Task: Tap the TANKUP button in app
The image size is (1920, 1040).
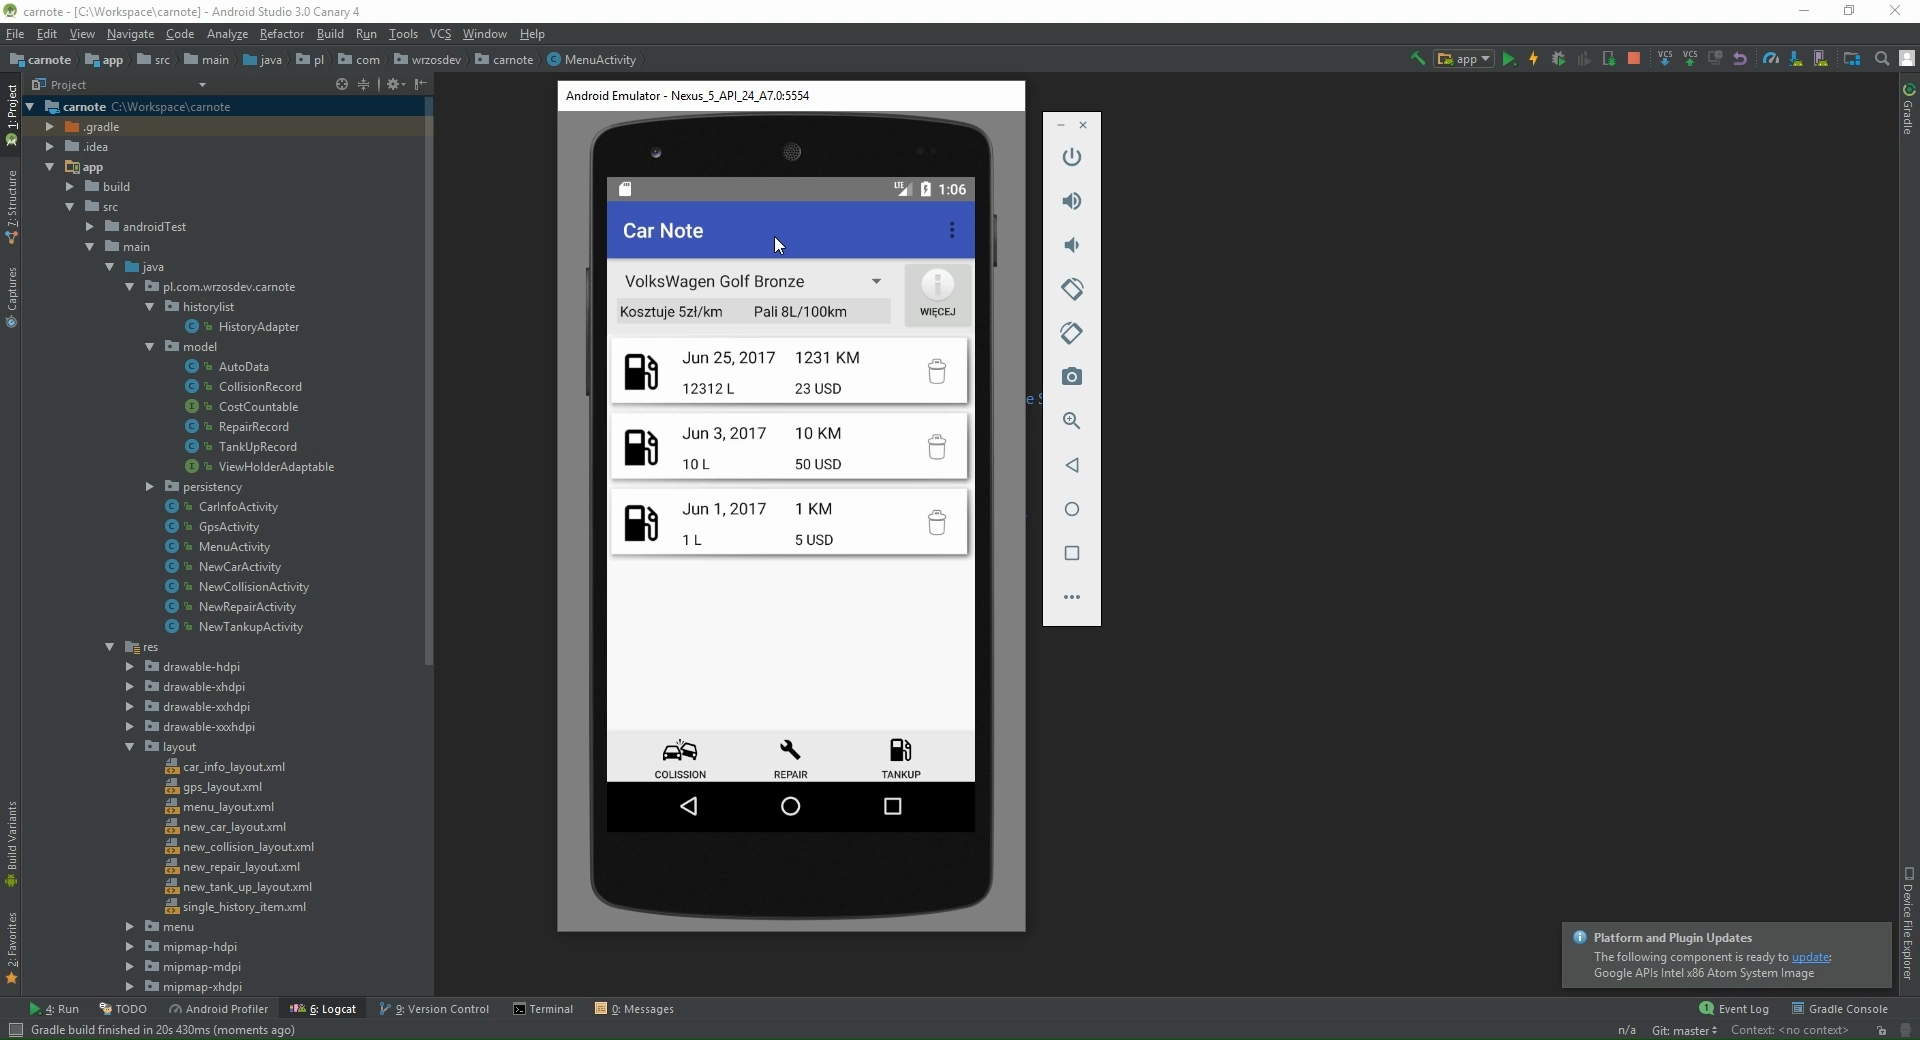Action: point(900,758)
